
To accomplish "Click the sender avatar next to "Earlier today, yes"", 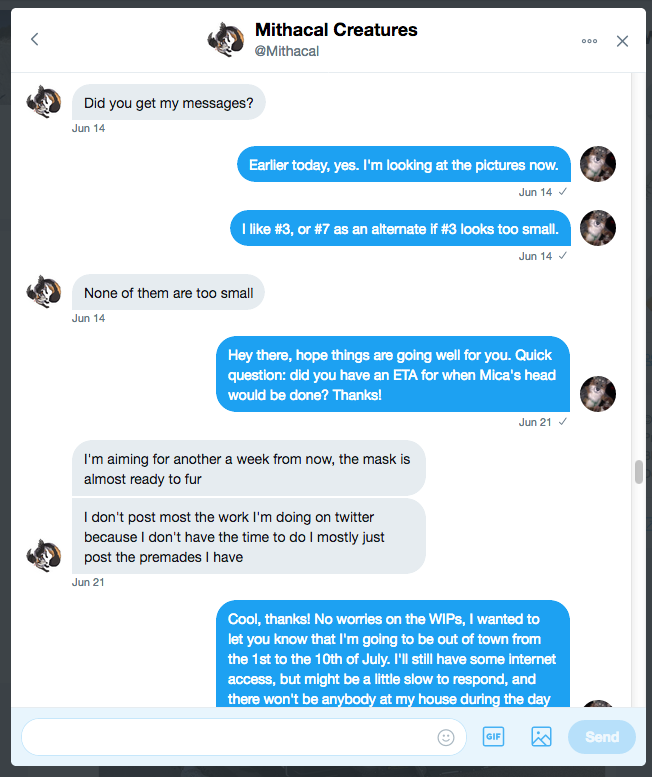I will pos(598,164).
